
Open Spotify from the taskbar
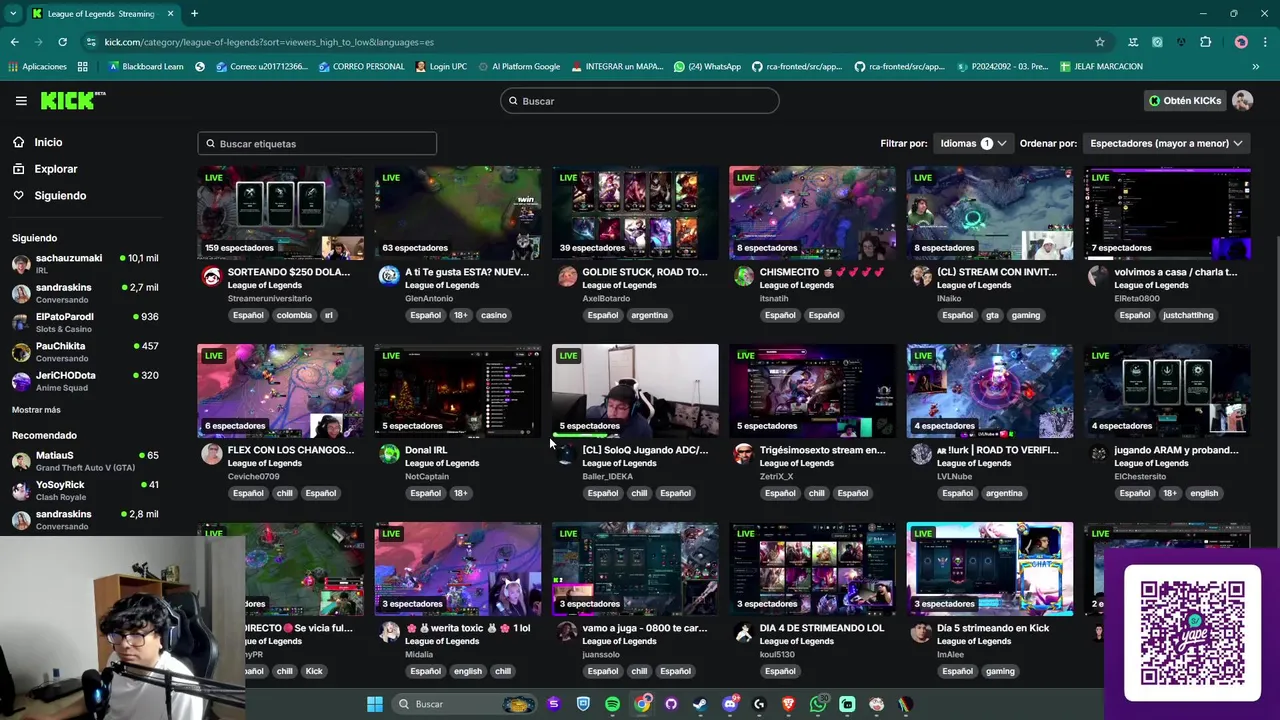[612, 704]
